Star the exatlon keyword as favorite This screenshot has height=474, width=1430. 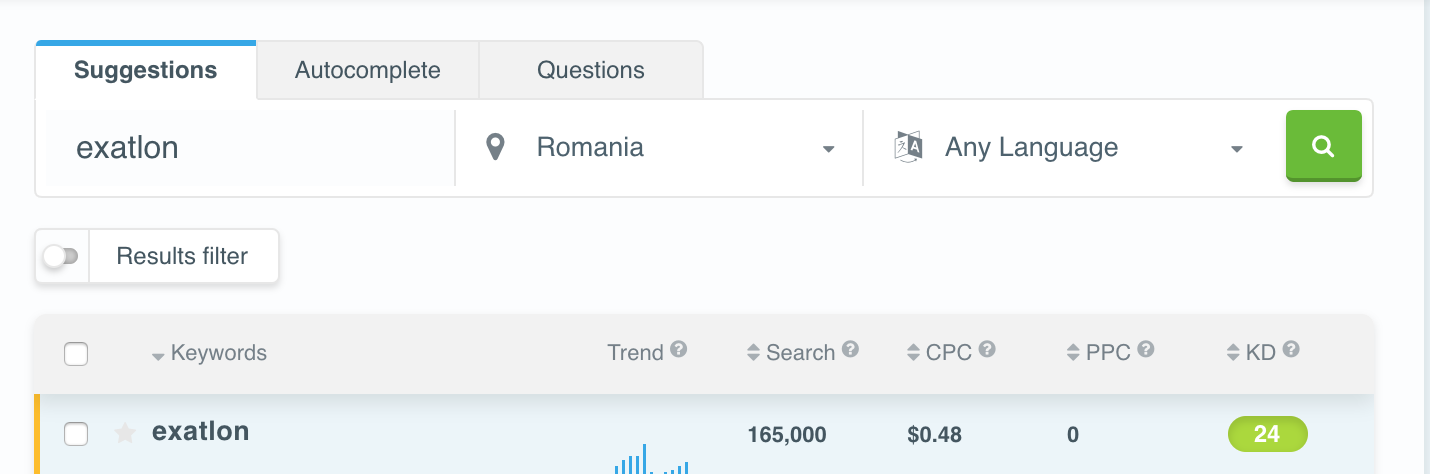coord(125,433)
